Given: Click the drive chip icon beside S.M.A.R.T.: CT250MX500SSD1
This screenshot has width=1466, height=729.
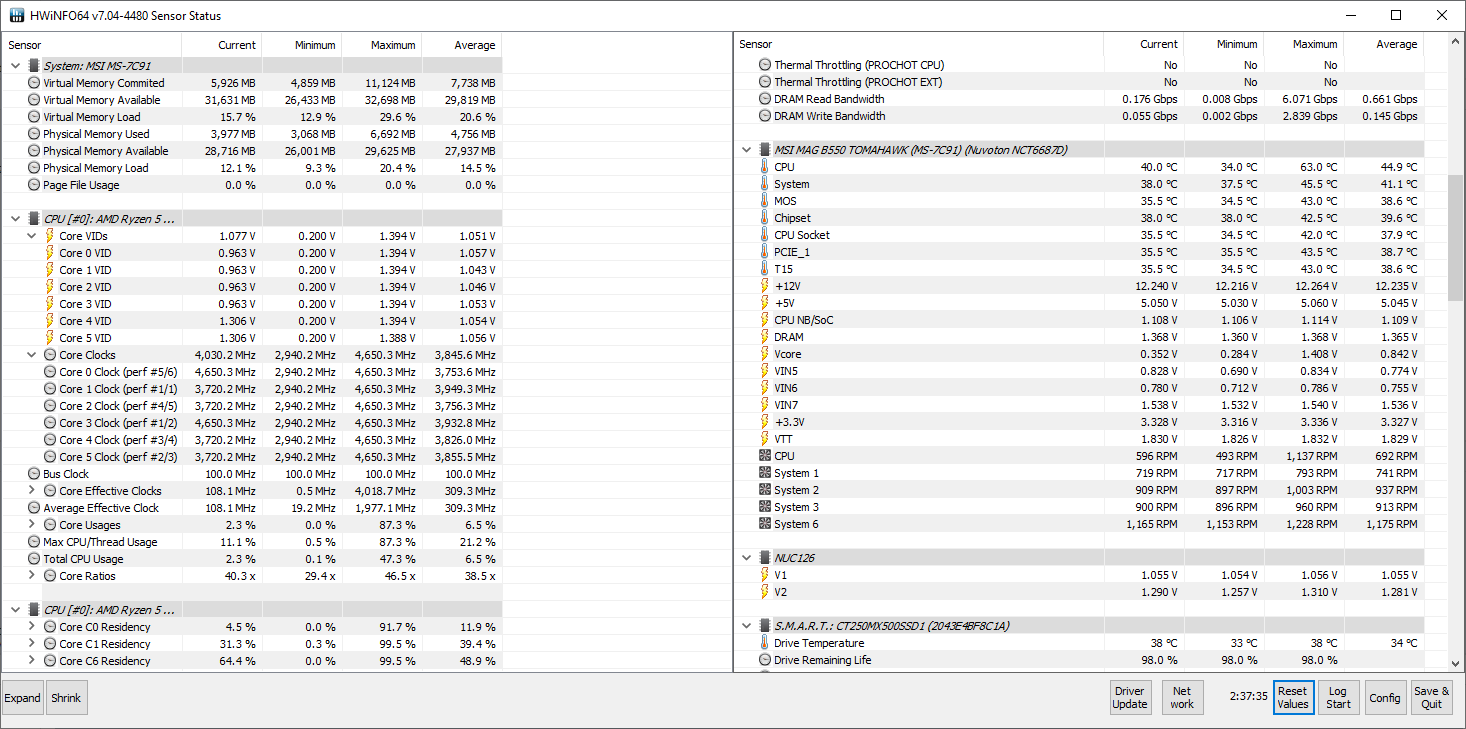Looking at the screenshot, I should (x=765, y=626).
